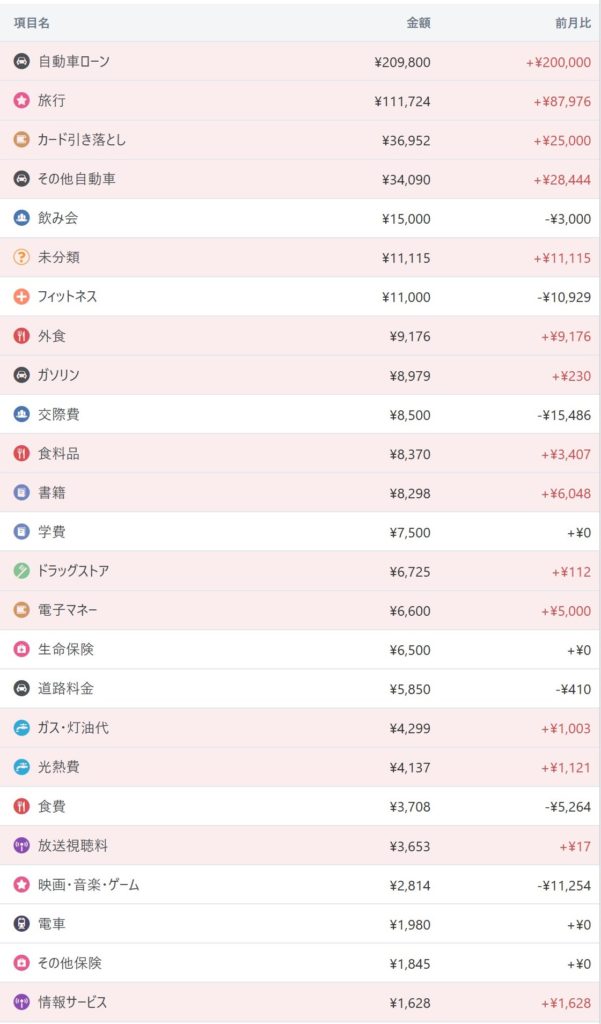Click the purple broadcast icon beside 放送視聴料
This screenshot has width=601, height=1024.
click(x=22, y=846)
